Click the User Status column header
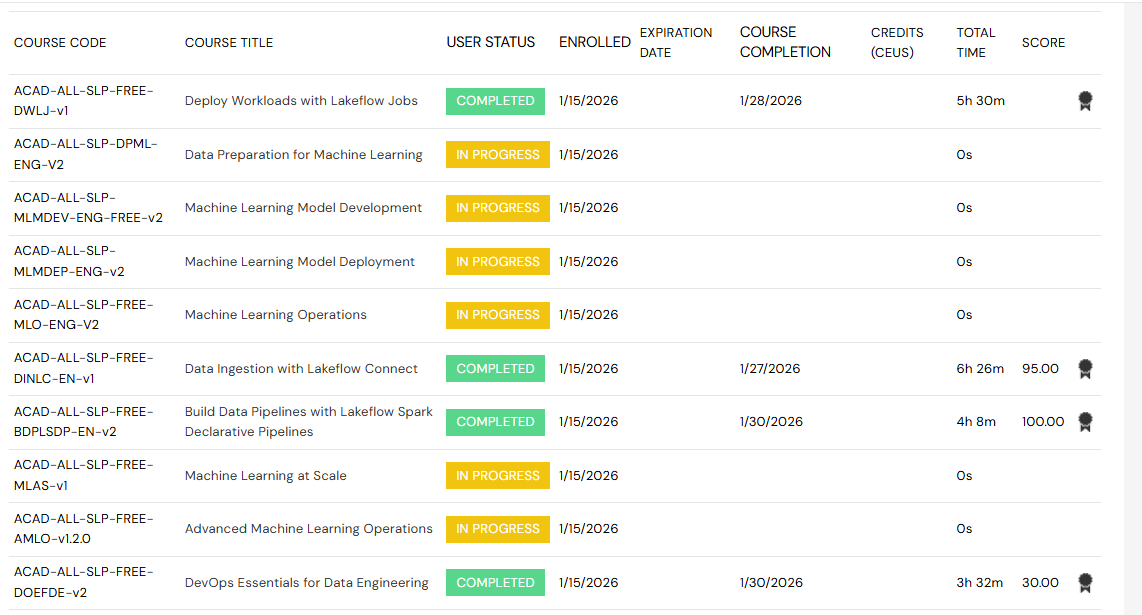1142x615 pixels. (x=490, y=42)
